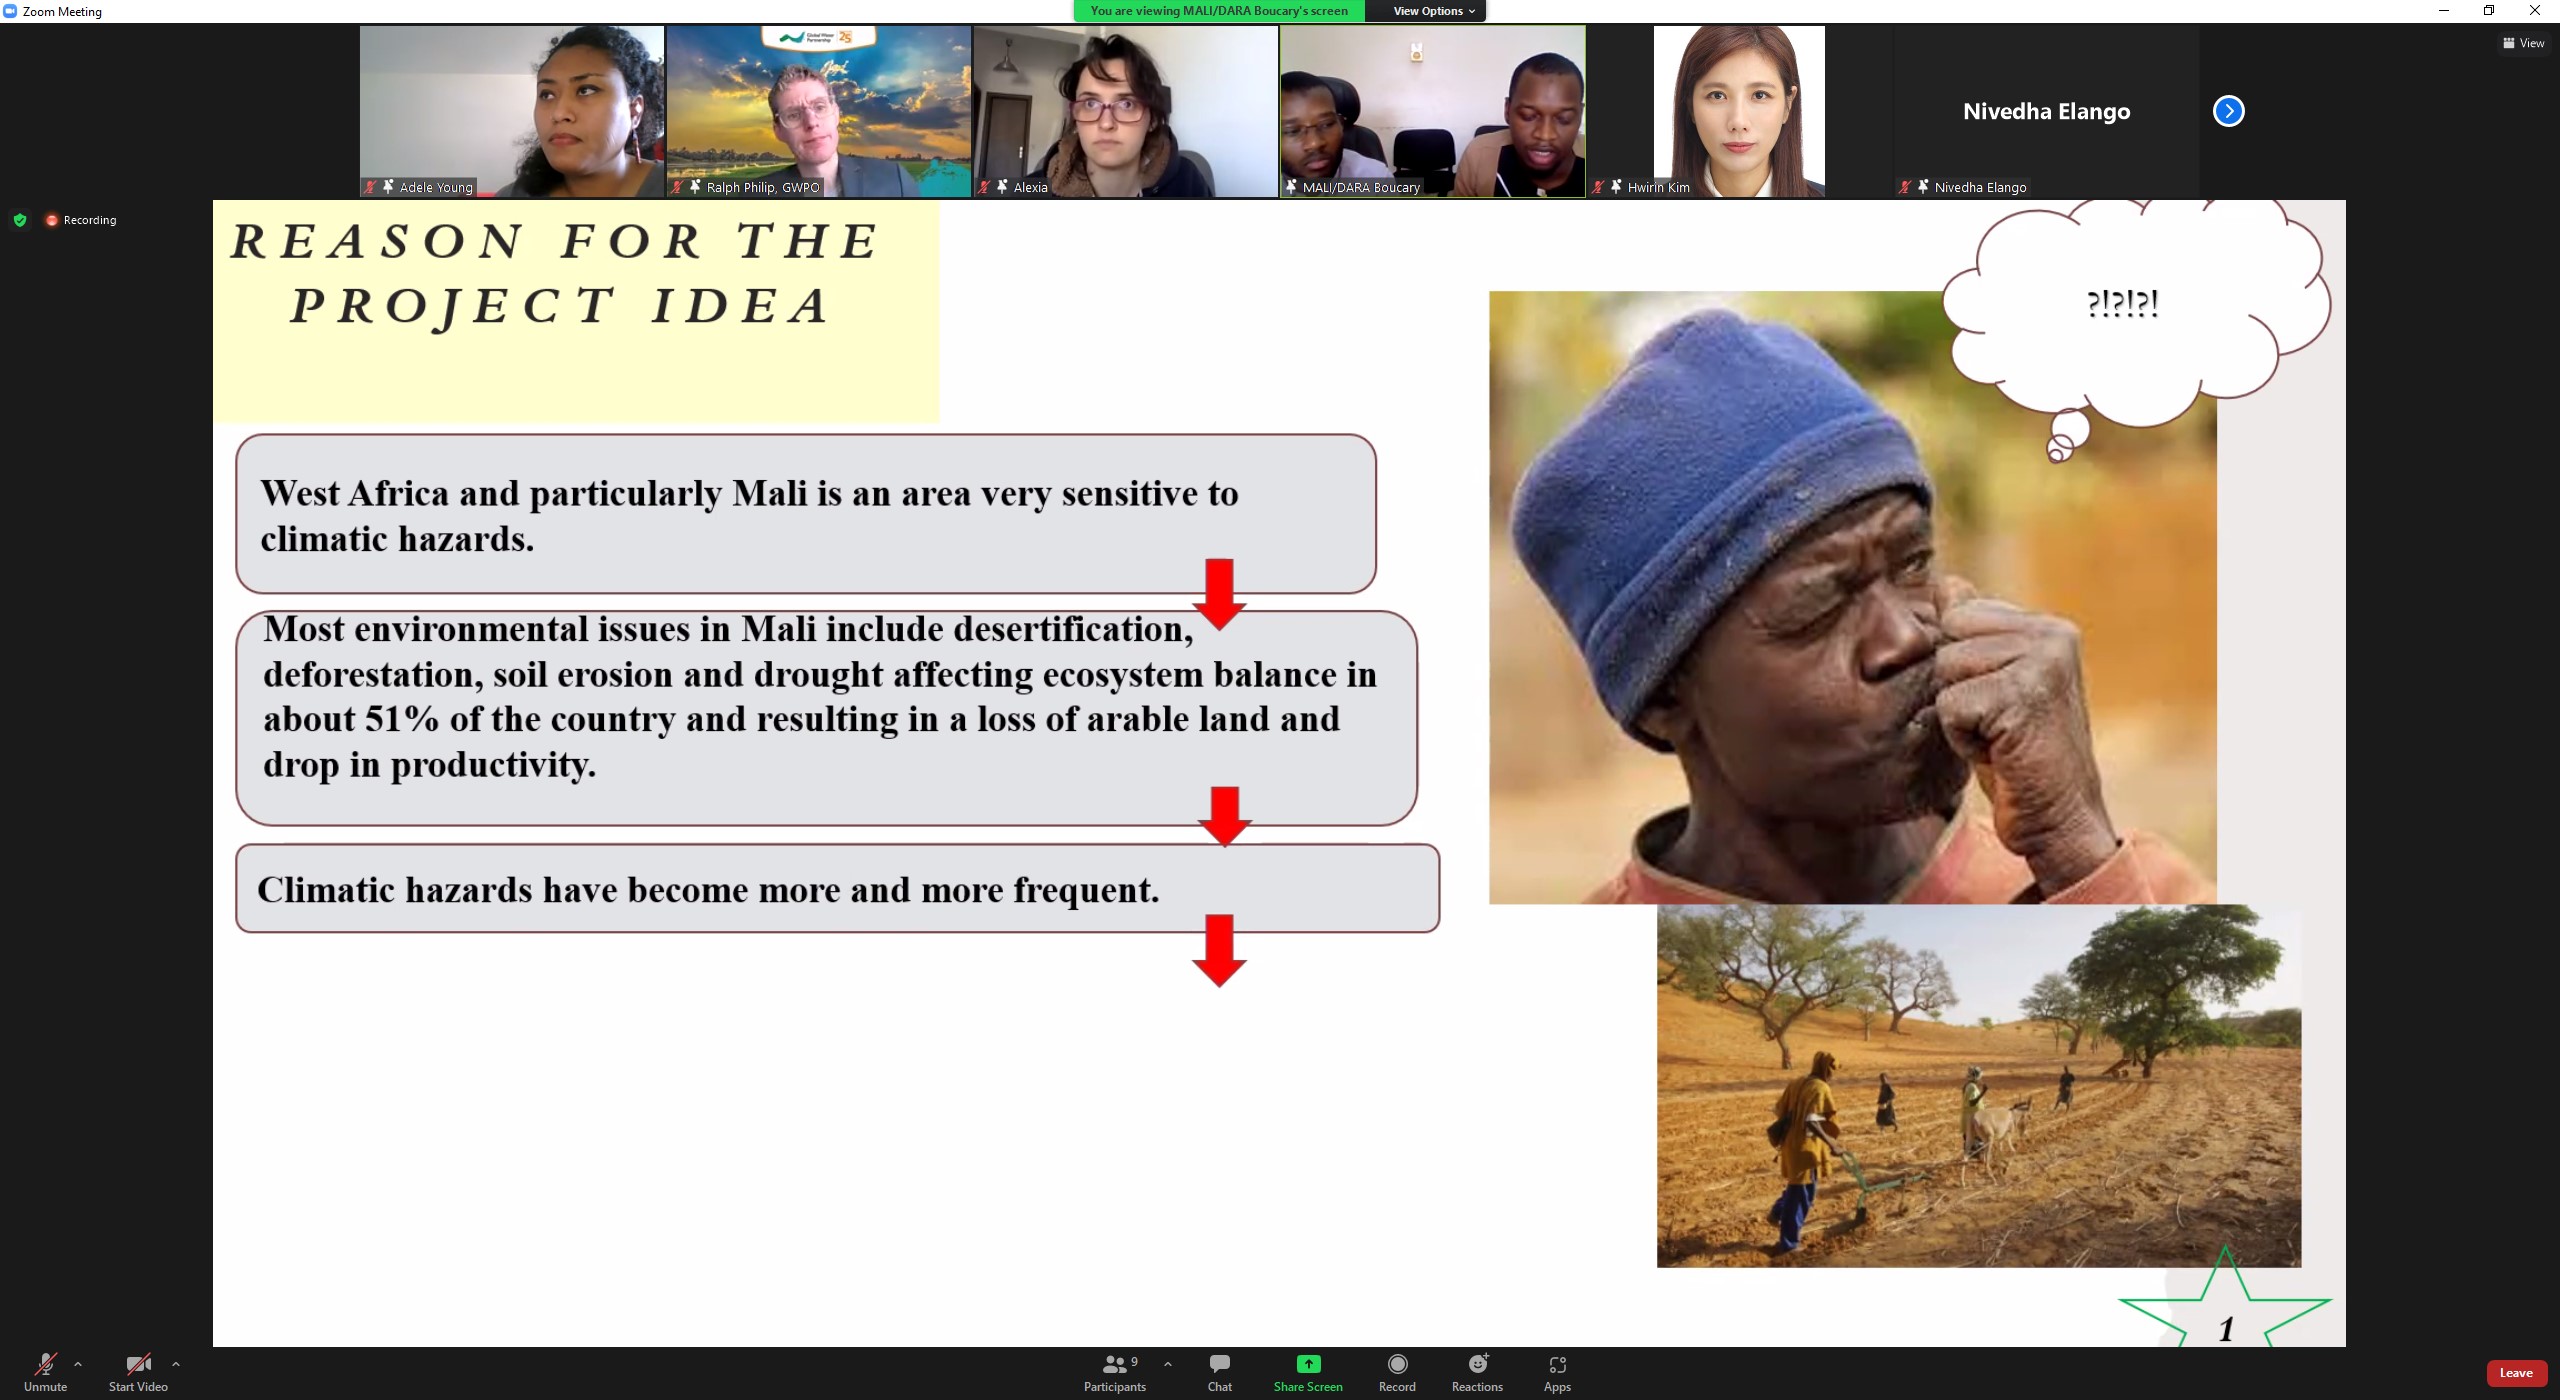Open the Participants panel
The width and height of the screenshot is (2560, 1400).
1115,1372
